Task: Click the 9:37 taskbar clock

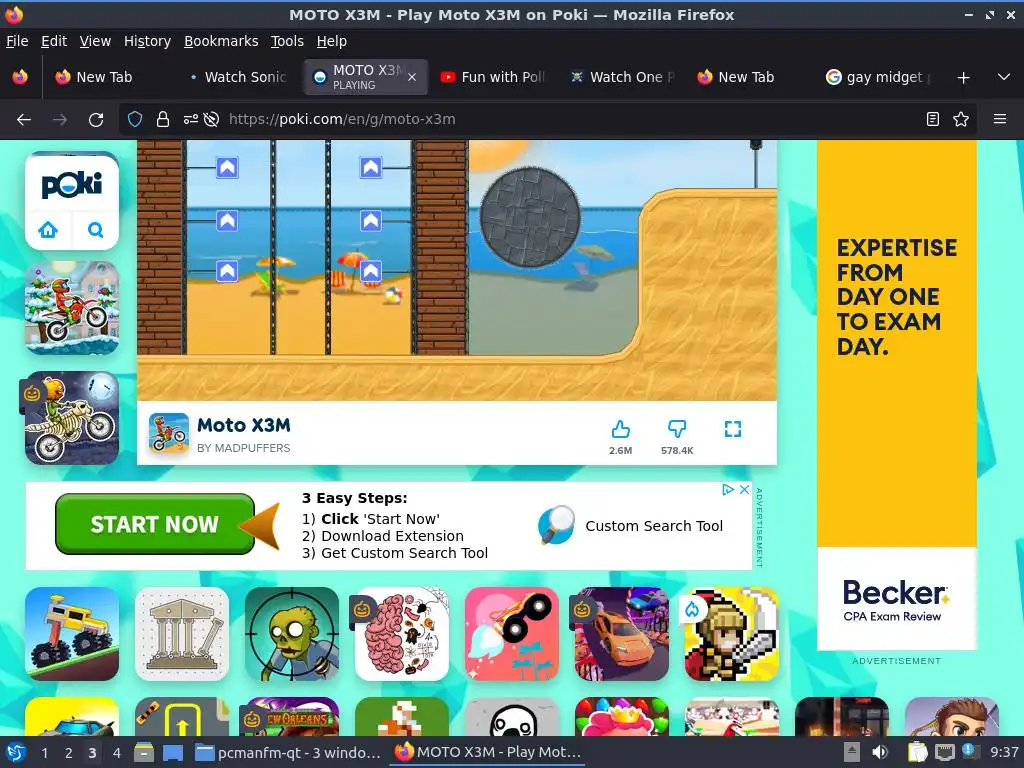Action: coord(1004,752)
